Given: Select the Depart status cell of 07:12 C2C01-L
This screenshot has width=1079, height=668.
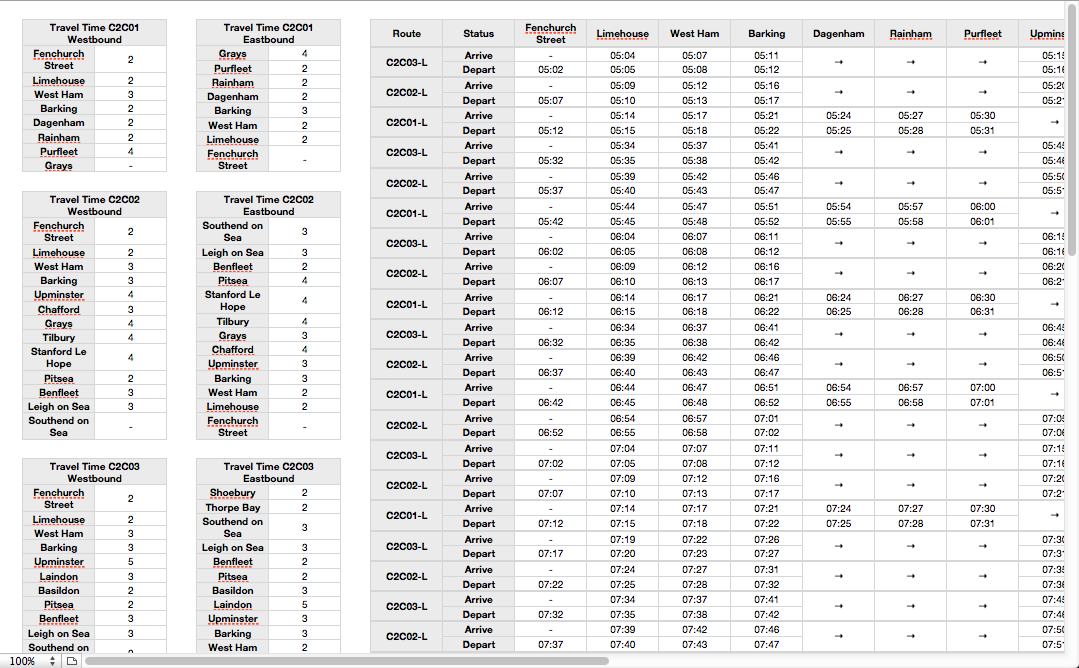Looking at the screenshot, I should point(478,524).
